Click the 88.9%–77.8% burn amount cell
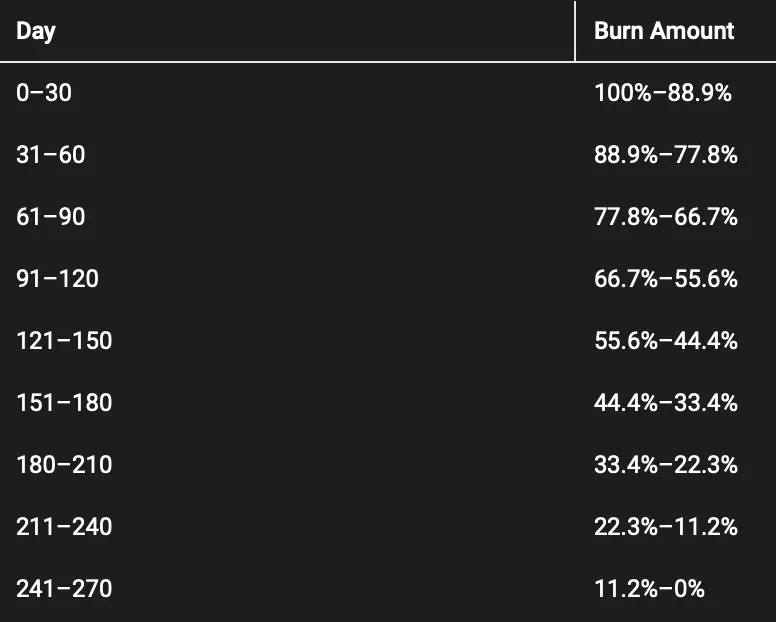The width and height of the screenshot is (776, 622). click(x=666, y=155)
